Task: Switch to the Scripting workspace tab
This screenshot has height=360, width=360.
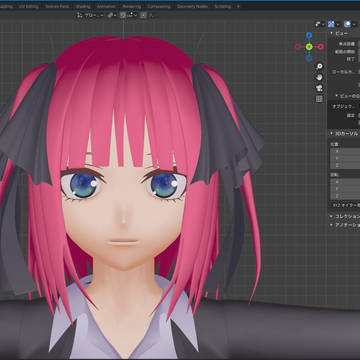Action: click(222, 6)
